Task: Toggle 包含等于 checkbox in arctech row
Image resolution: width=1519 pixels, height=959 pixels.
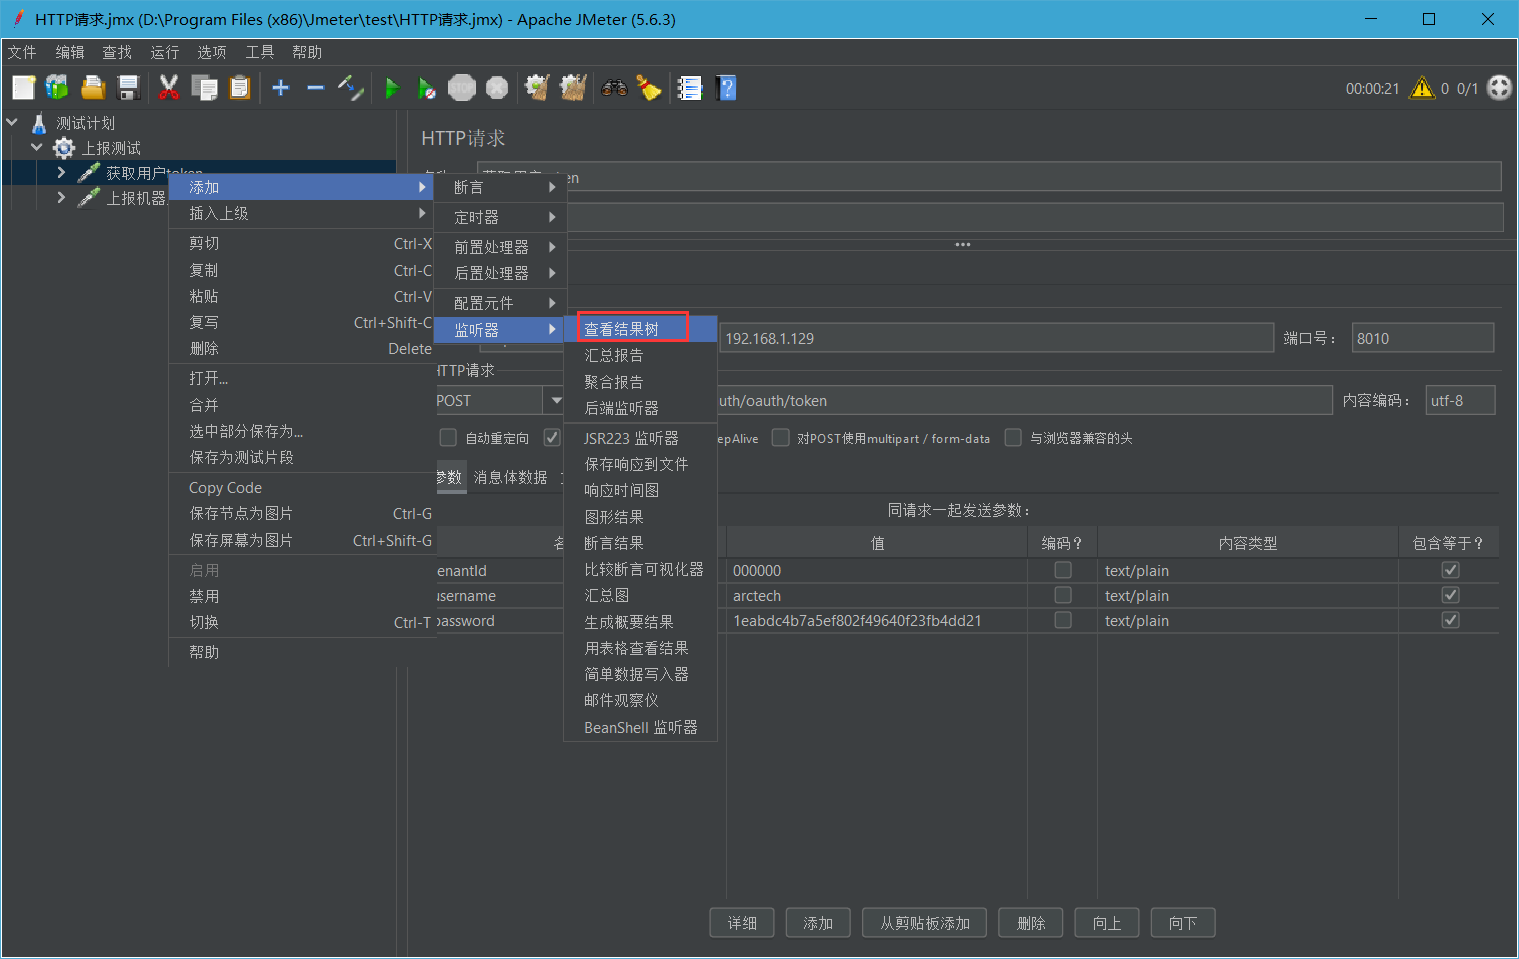Action: [x=1450, y=595]
